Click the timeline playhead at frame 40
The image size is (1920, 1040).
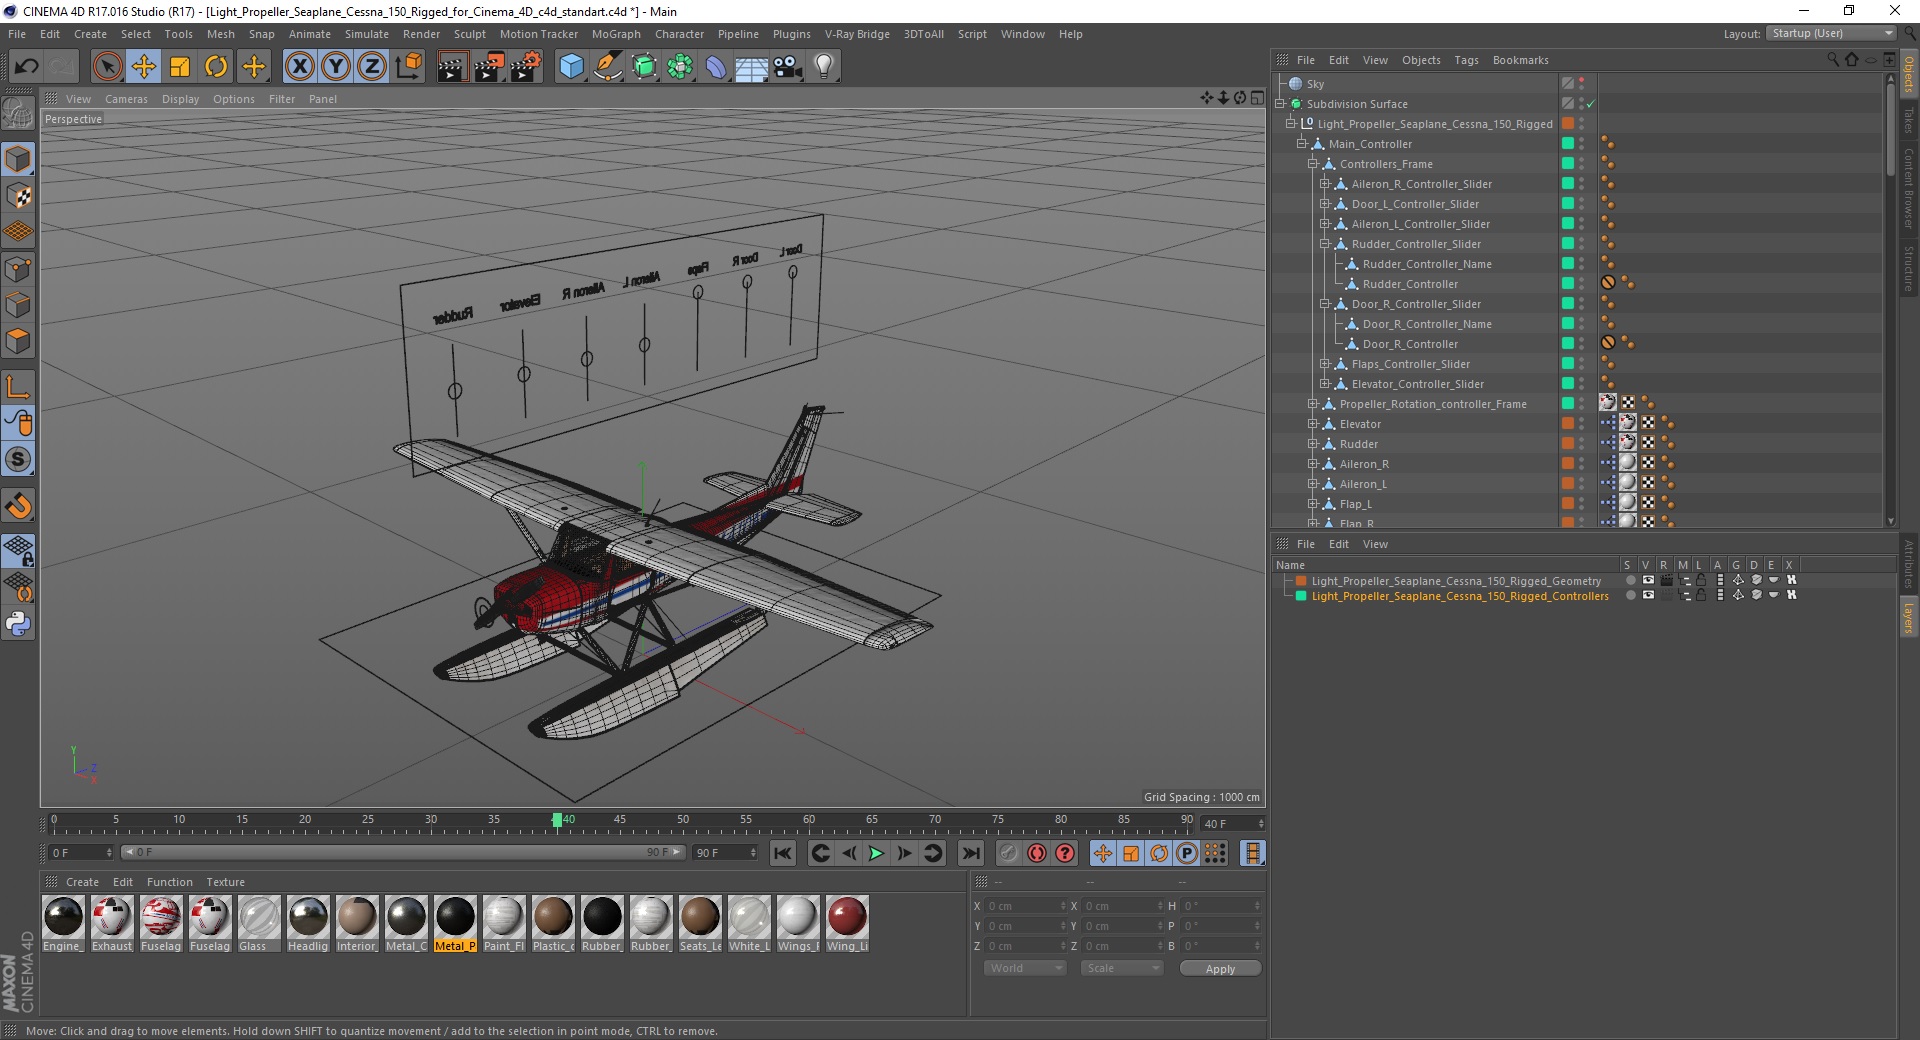click(557, 821)
